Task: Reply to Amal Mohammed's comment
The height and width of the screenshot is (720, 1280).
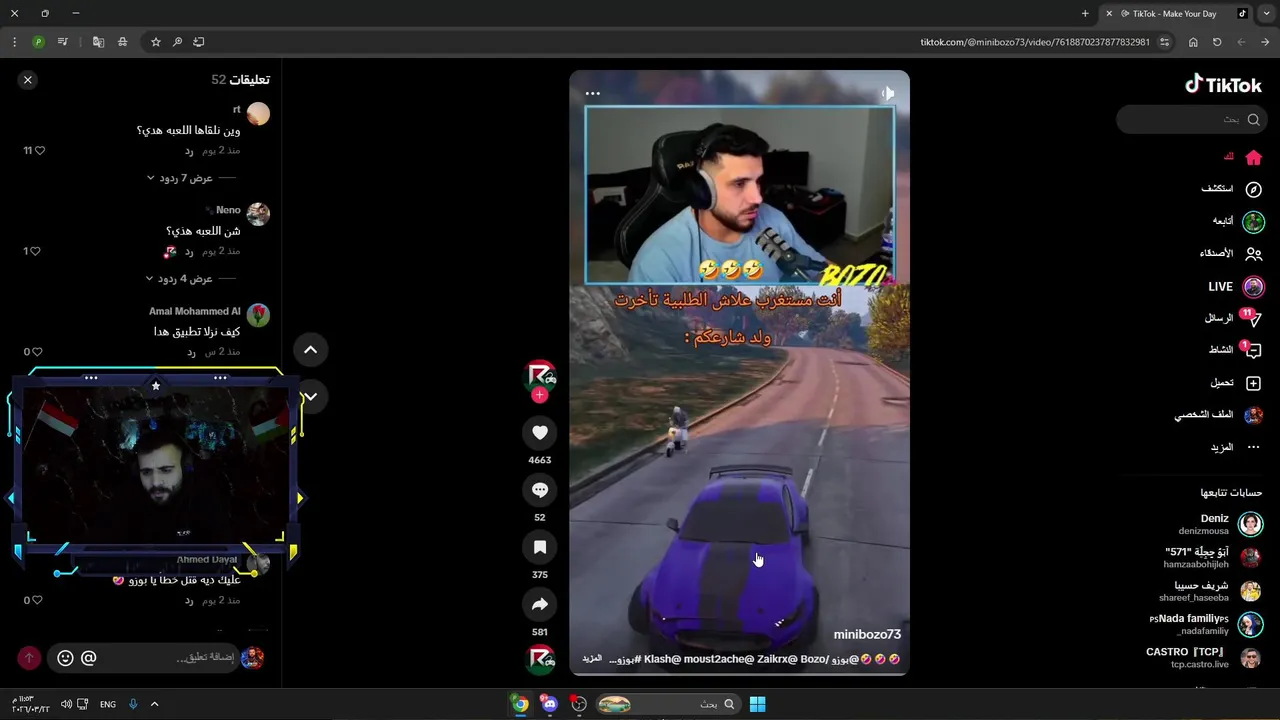Action: 190,352
